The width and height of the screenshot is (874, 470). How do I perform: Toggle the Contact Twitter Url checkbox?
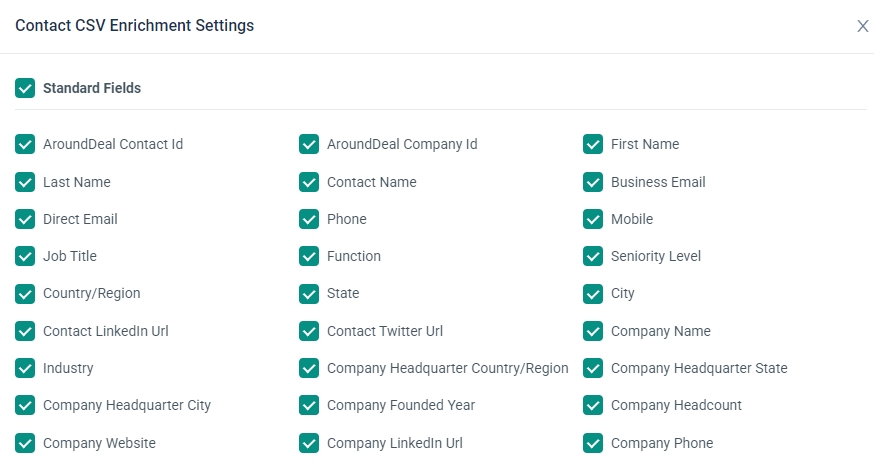coord(309,331)
